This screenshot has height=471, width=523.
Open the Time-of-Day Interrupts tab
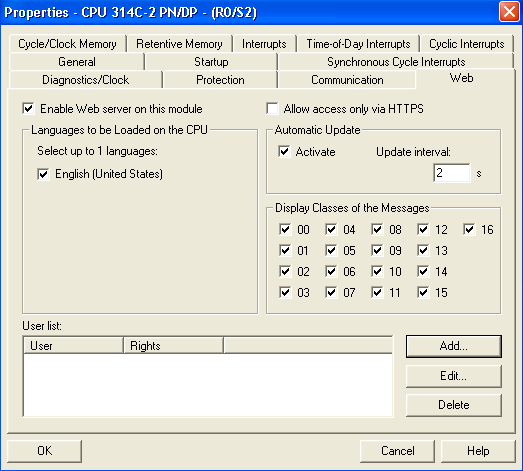pos(358,44)
